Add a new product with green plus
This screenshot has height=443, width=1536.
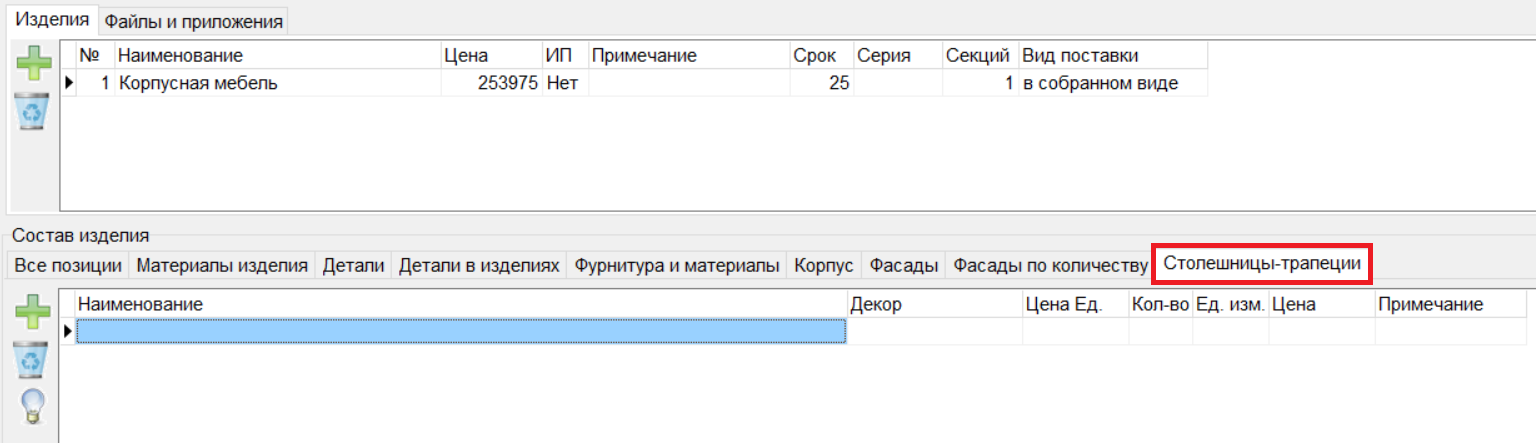[x=31, y=64]
